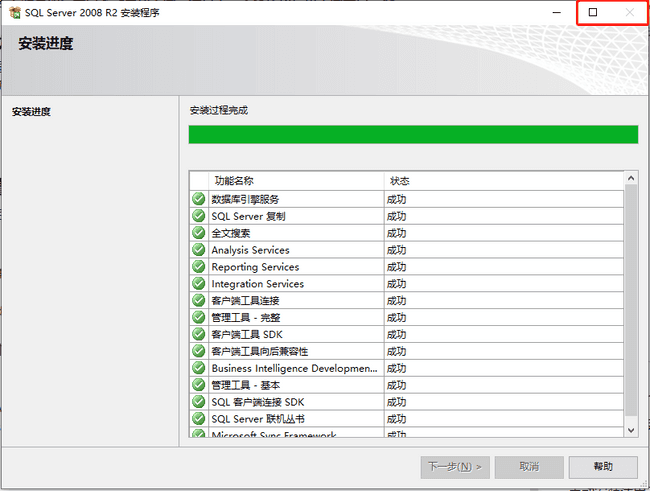Click the 状态 column header

tap(504, 181)
